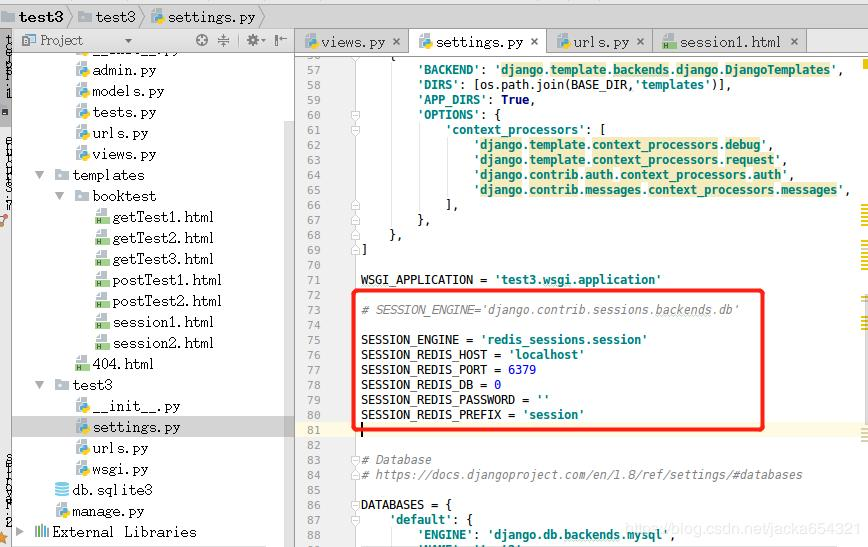
Task: Fold code at line 61 gutter marker
Action: [x=355, y=130]
